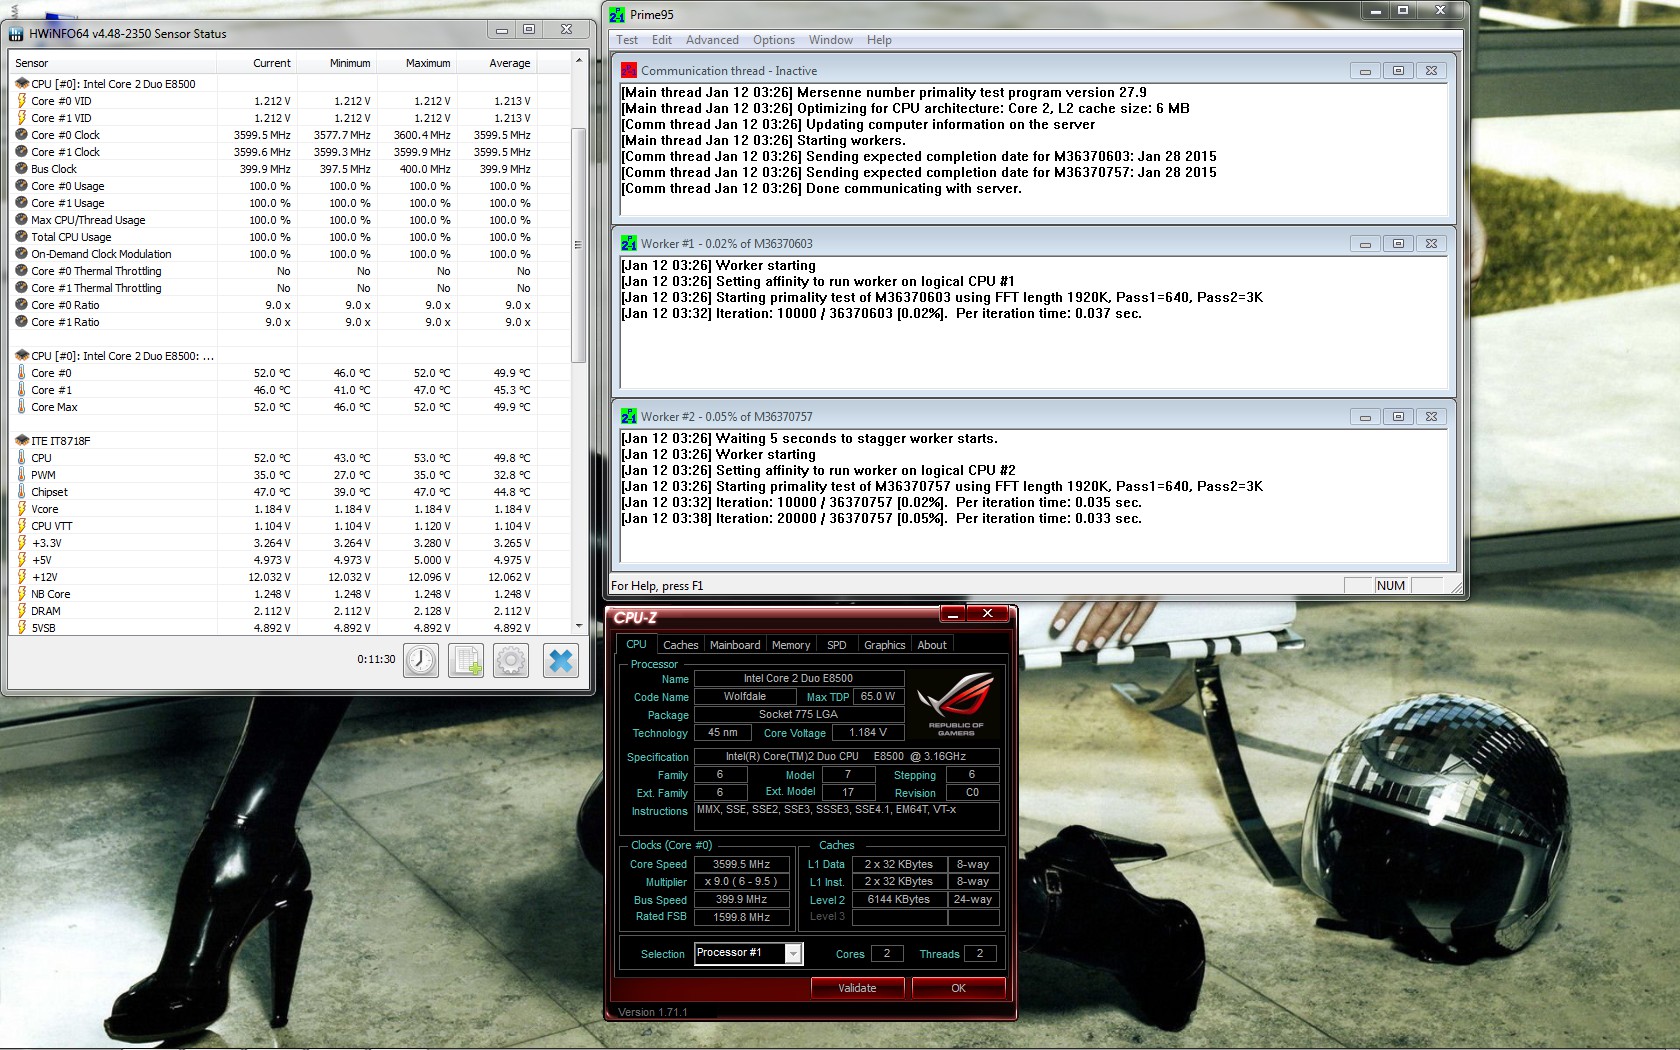Click the bolt icon beside +12V
The image size is (1680, 1050).
coord(21,577)
